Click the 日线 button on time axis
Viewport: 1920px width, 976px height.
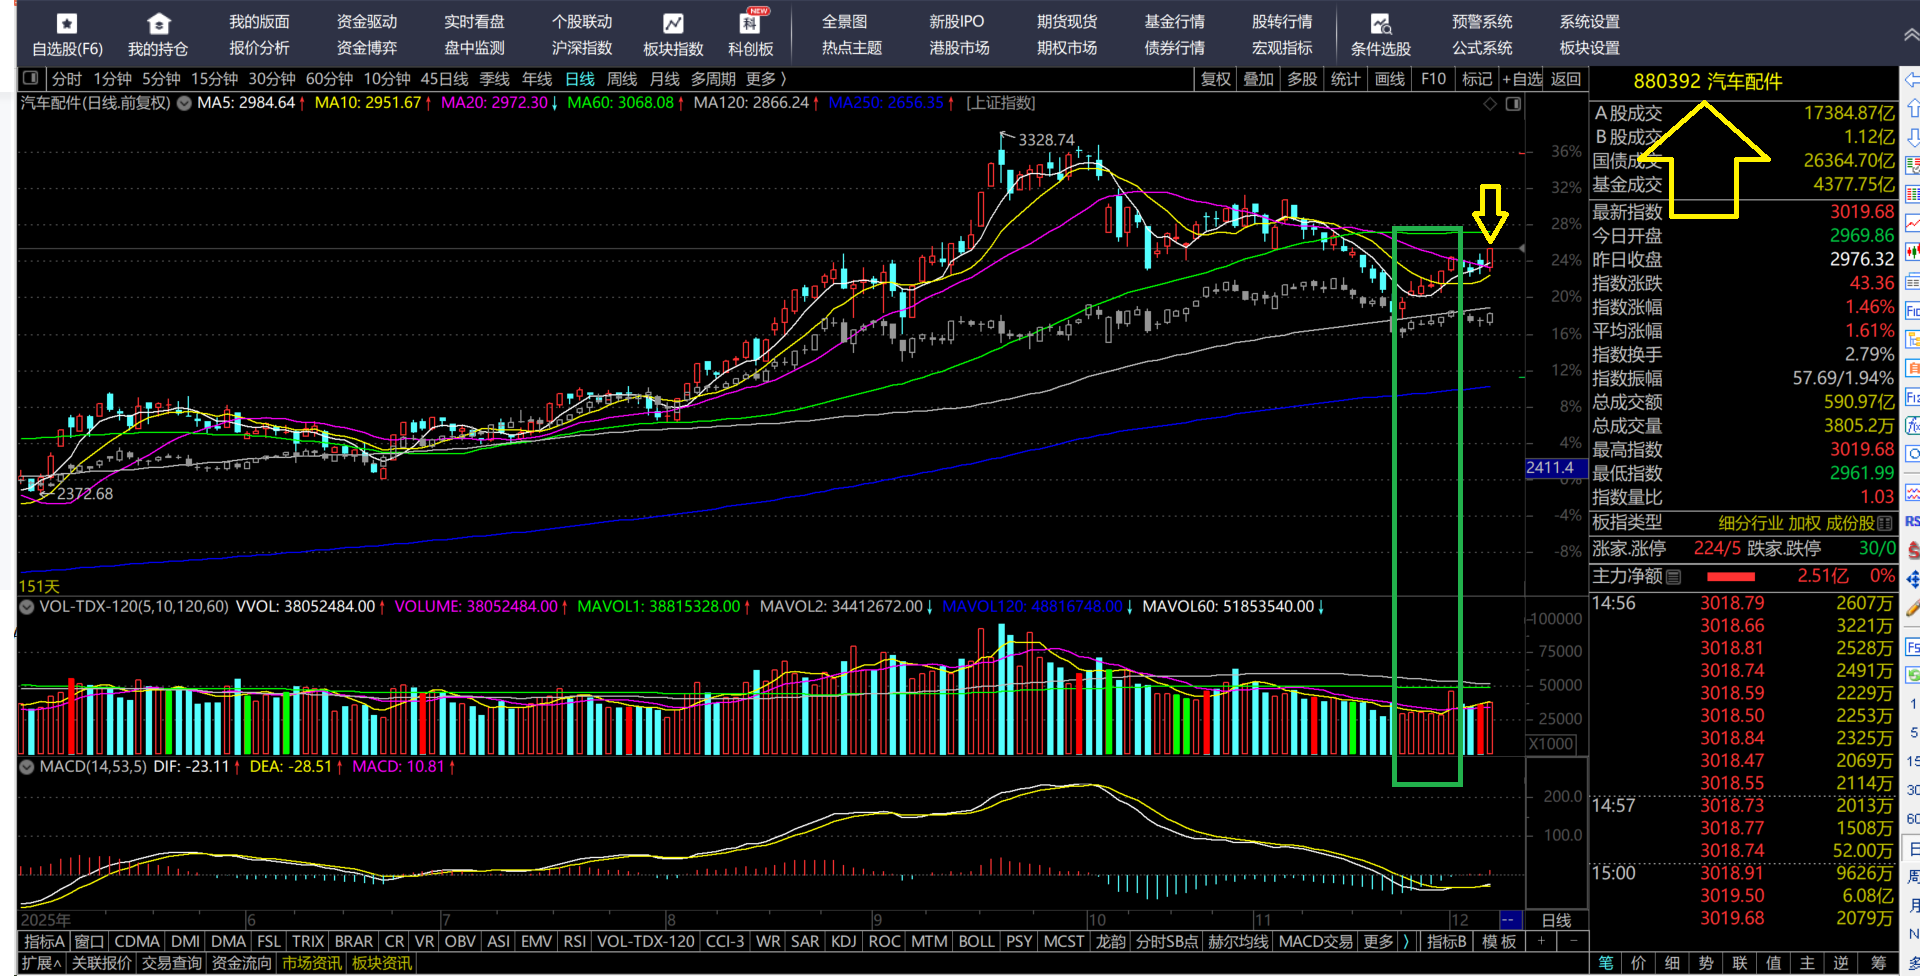1556,920
